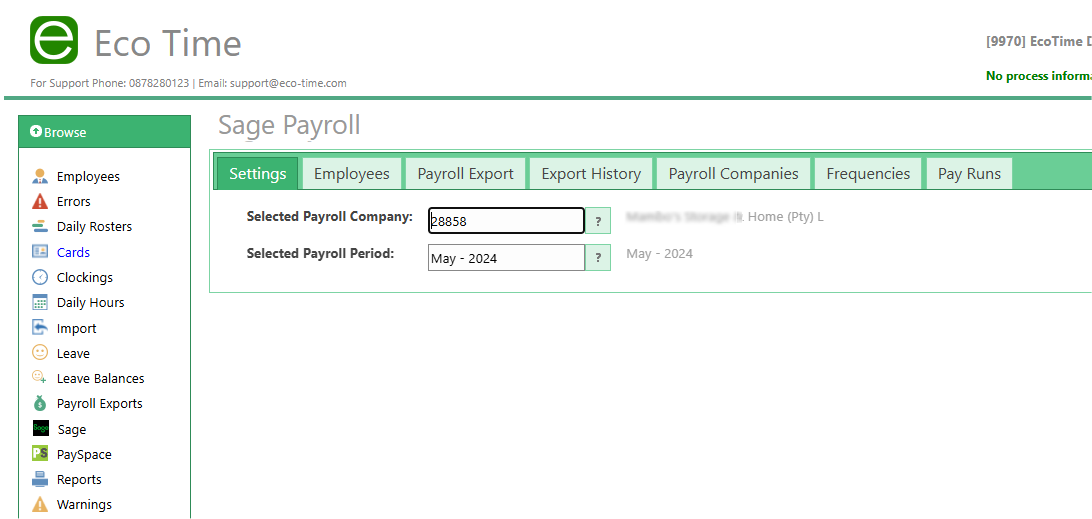Switch to the Payroll Export tab

465,173
